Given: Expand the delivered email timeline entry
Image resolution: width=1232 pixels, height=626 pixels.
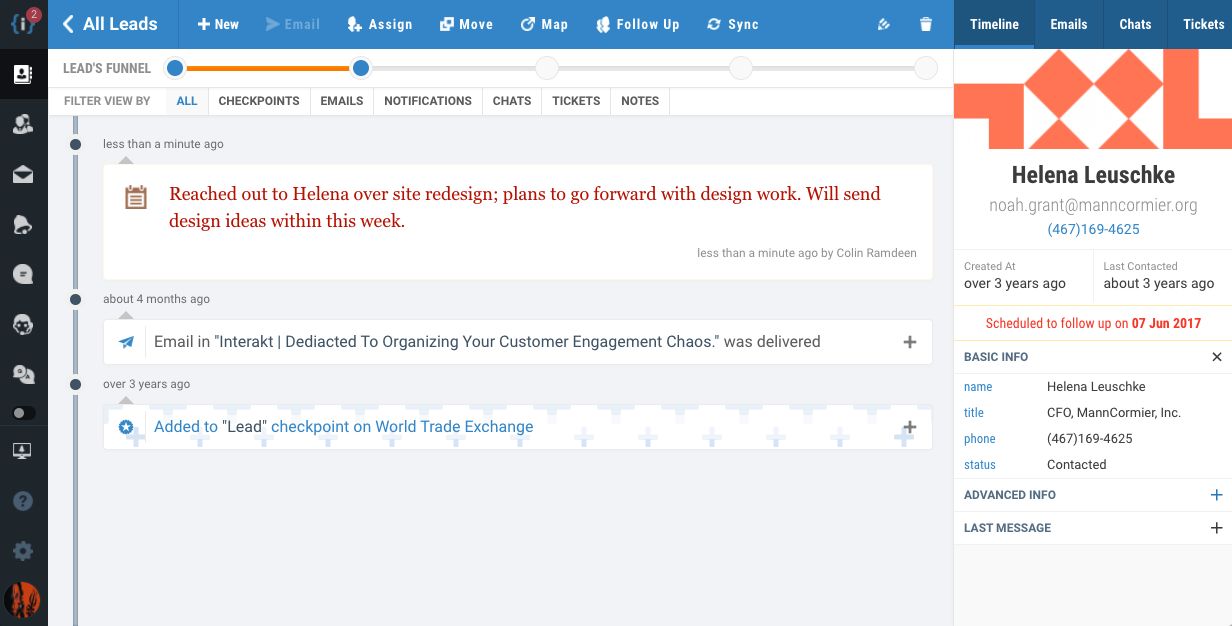Looking at the screenshot, I should pyautogui.click(x=909, y=342).
